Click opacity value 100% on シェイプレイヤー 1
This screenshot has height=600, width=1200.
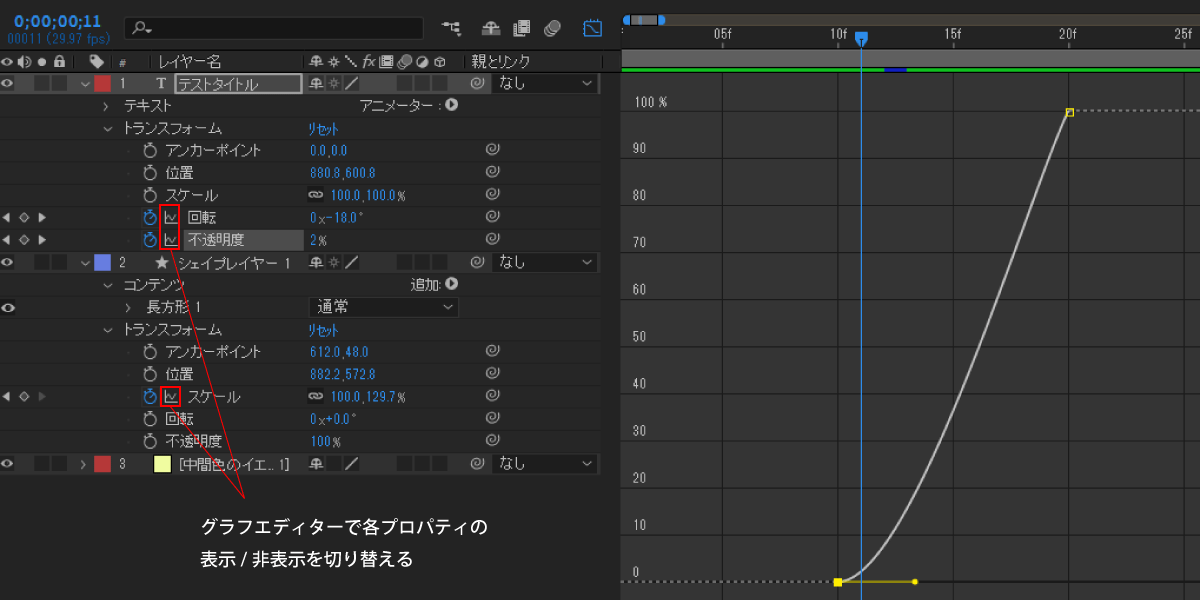[326, 441]
